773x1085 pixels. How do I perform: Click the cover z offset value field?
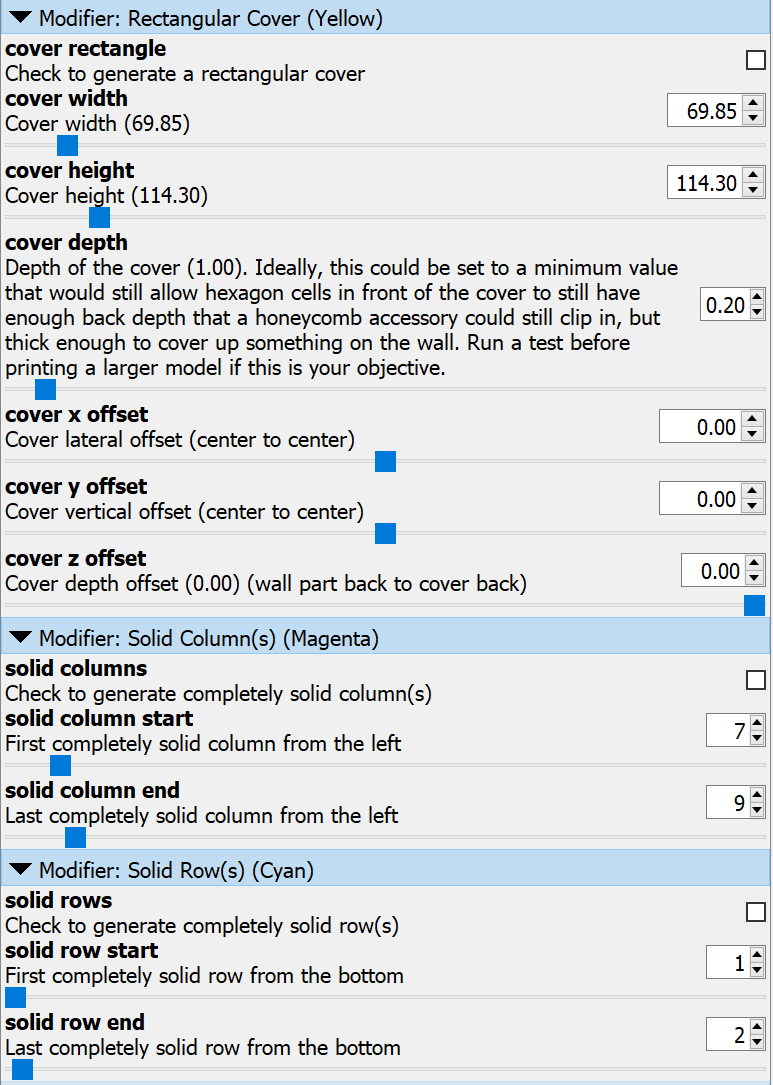tap(711, 571)
